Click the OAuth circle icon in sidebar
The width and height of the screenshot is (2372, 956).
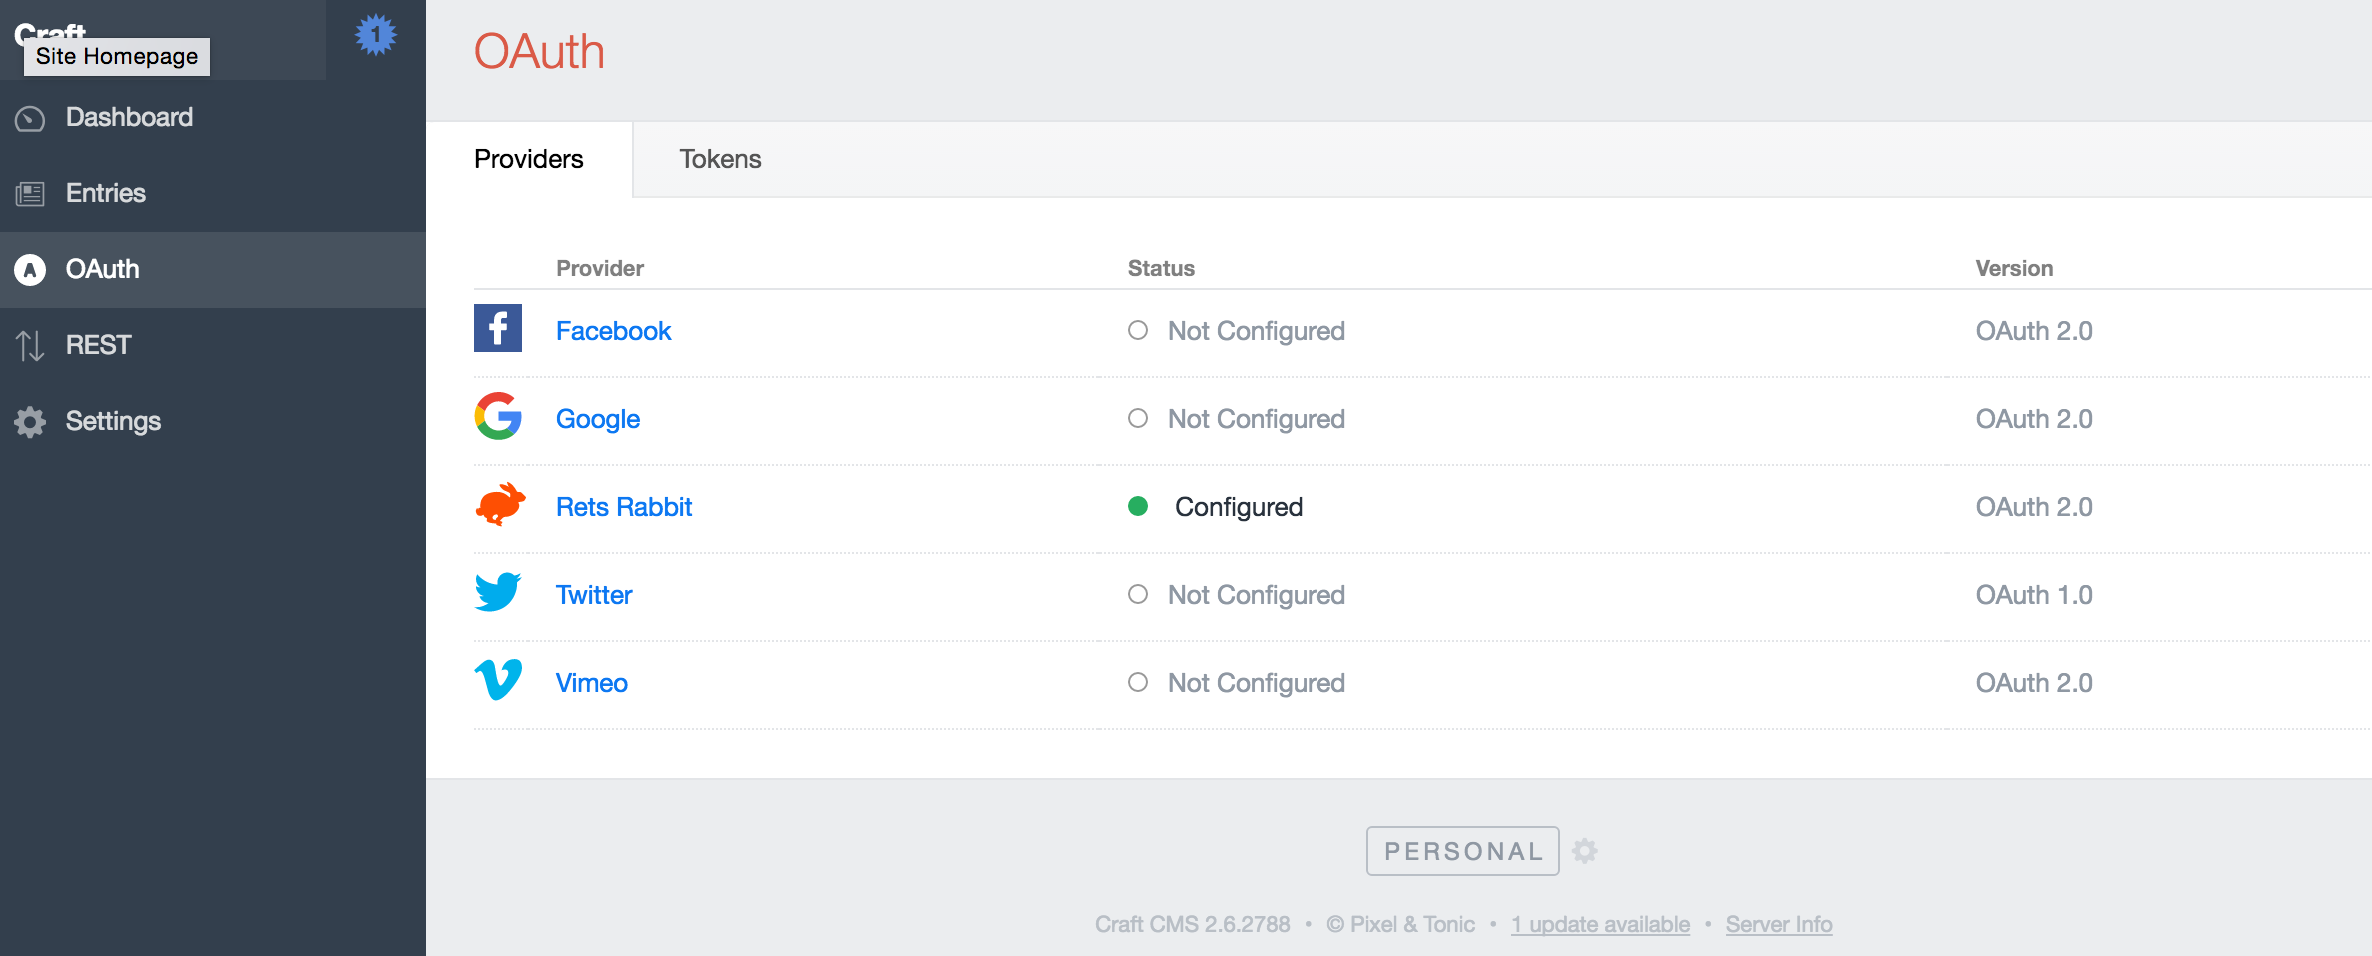click(30, 270)
